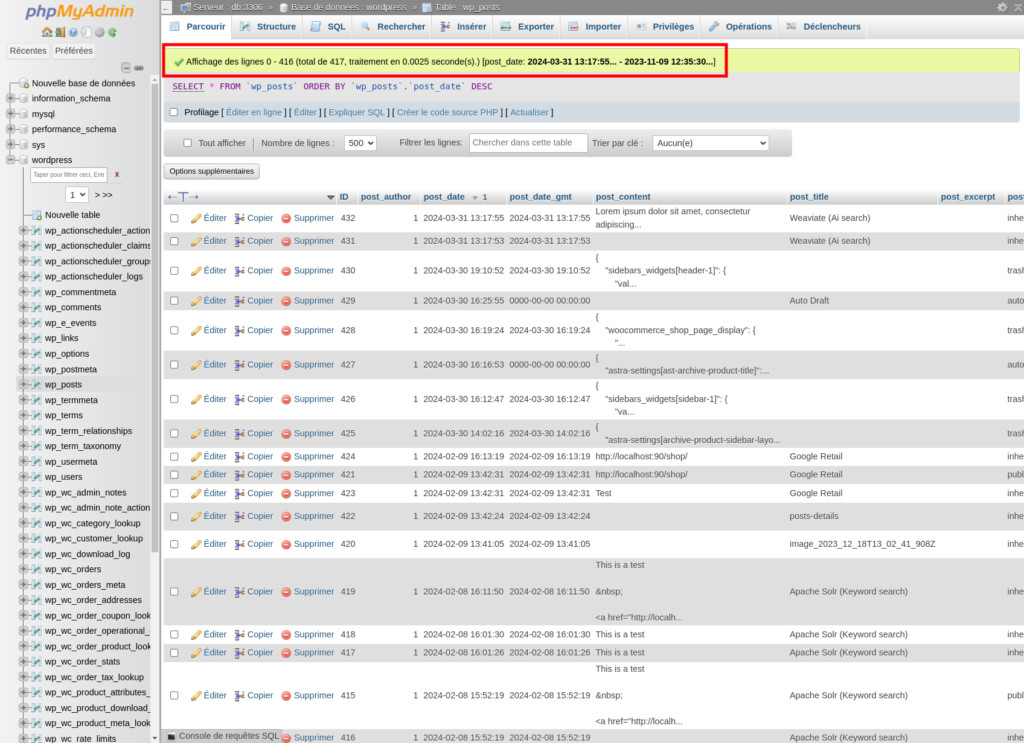Image resolution: width=1024 pixels, height=743 pixels.
Task: Click the Options supplémentaires button
Action: point(212,171)
